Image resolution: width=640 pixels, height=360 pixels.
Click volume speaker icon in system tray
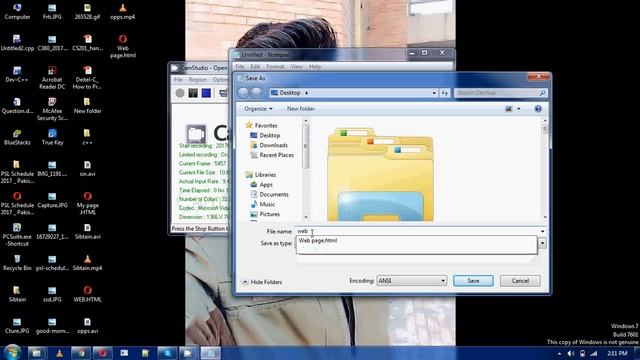(x=571, y=353)
